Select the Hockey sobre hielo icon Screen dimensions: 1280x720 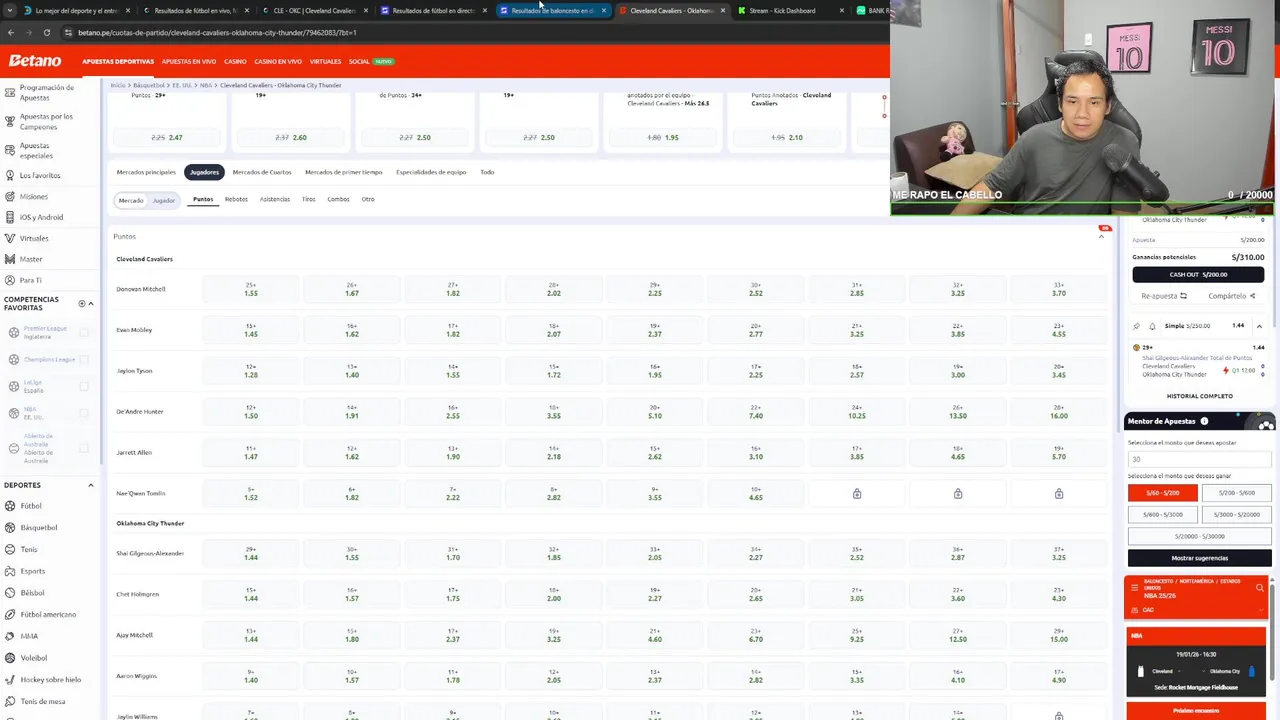(9, 680)
